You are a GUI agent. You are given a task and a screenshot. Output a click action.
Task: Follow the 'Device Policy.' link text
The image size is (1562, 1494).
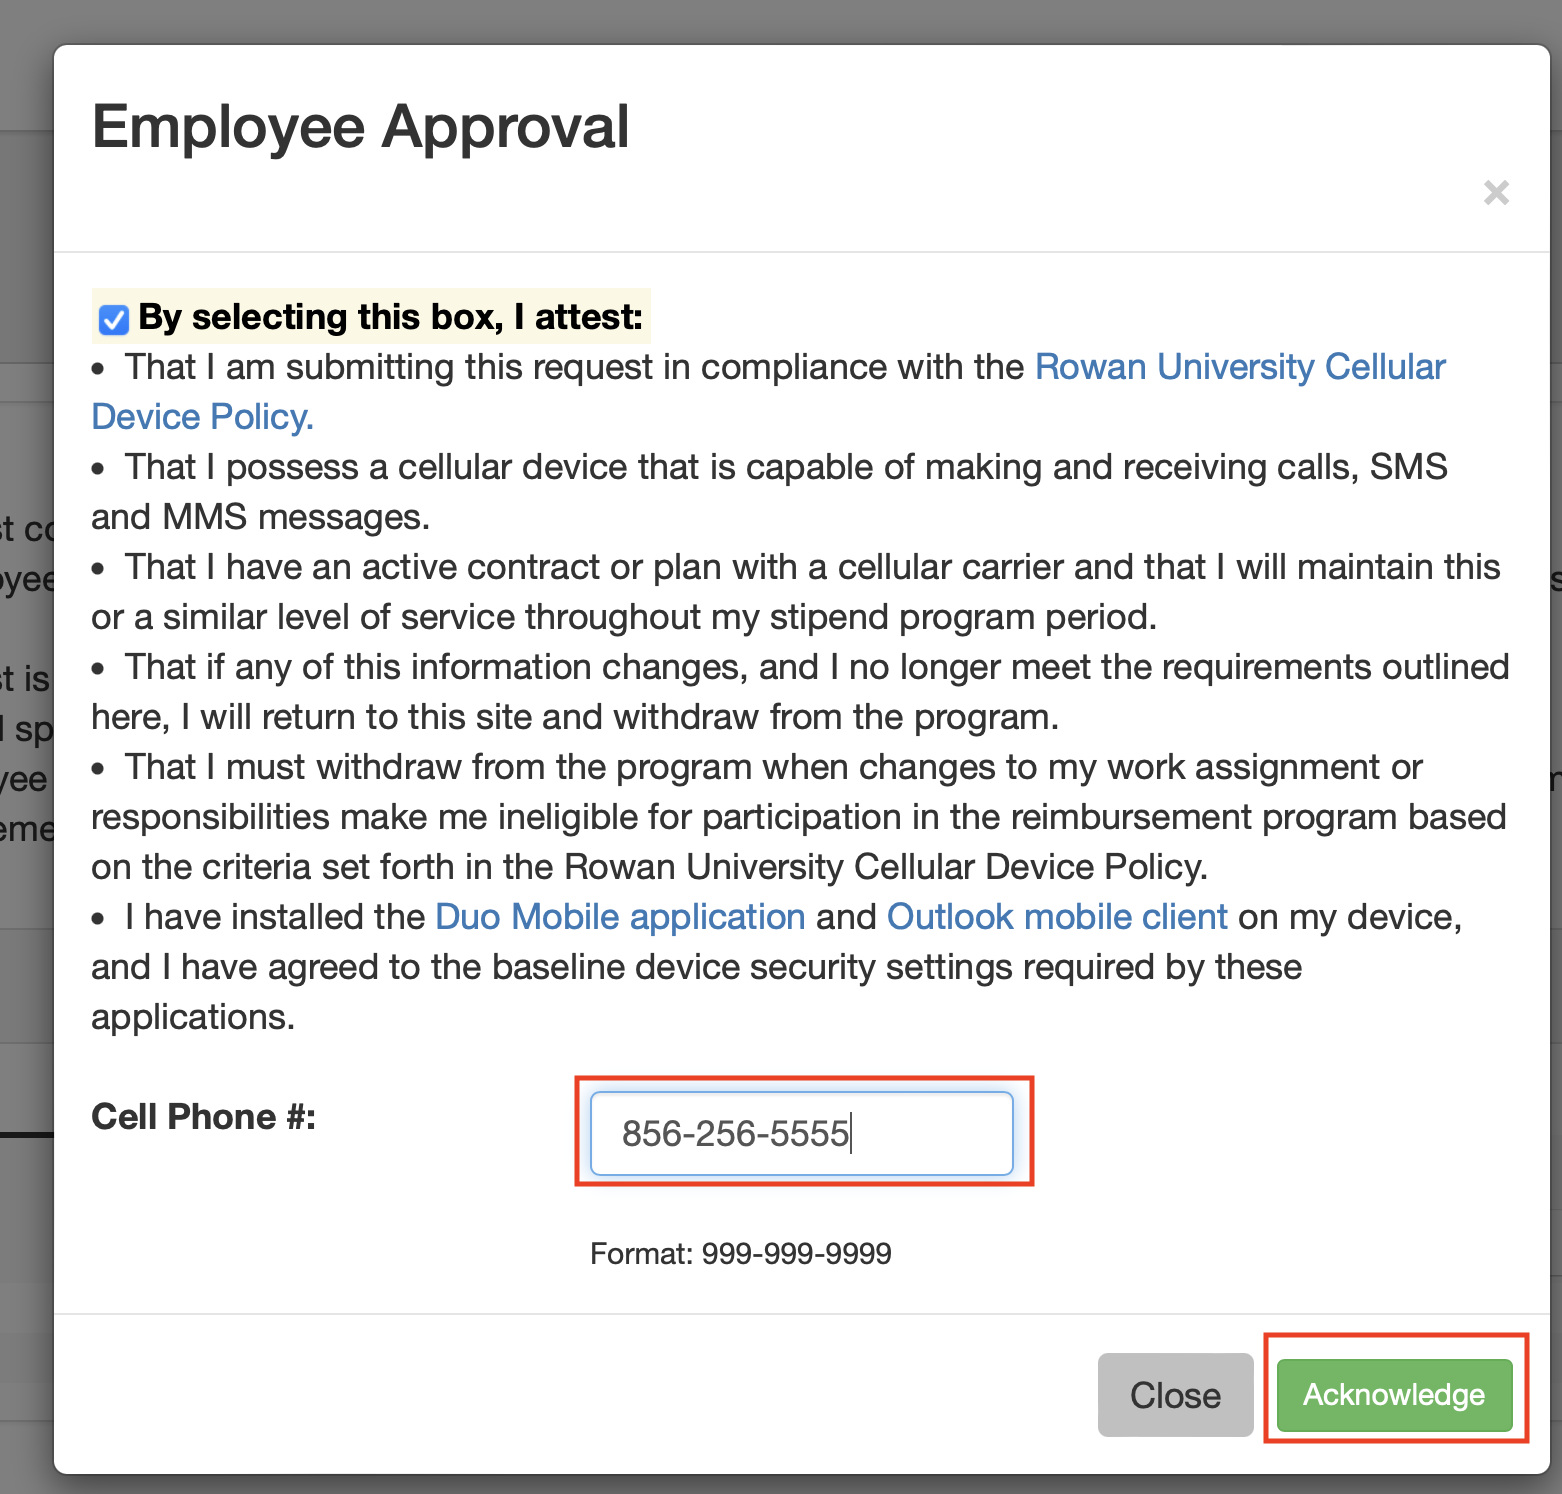(202, 417)
